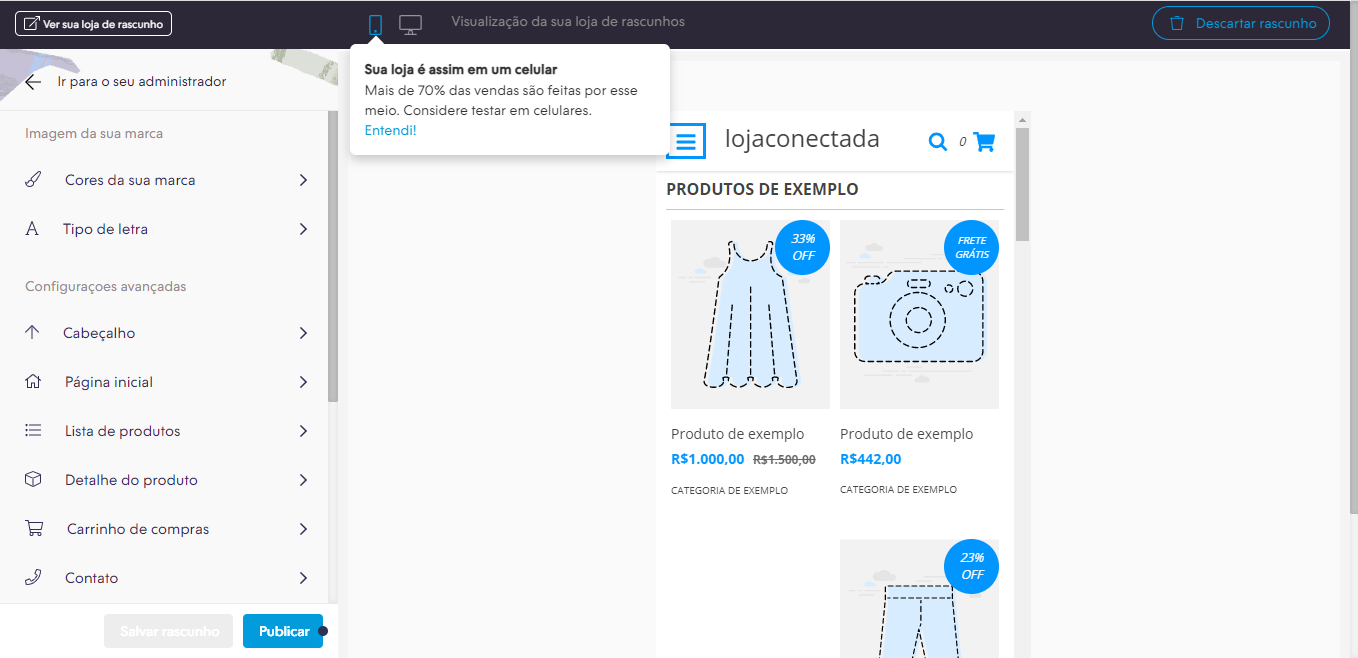Switch to the desktop monitor preview icon

(x=410, y=25)
